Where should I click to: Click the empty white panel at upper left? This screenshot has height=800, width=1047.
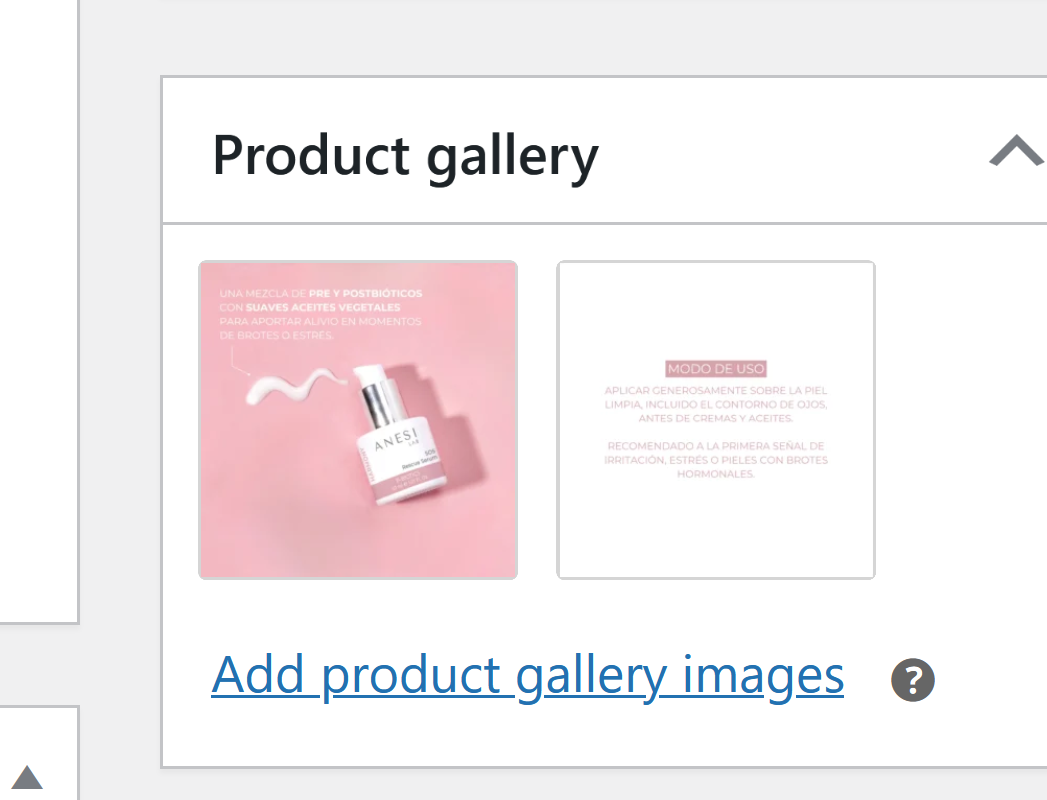click(x=39, y=311)
